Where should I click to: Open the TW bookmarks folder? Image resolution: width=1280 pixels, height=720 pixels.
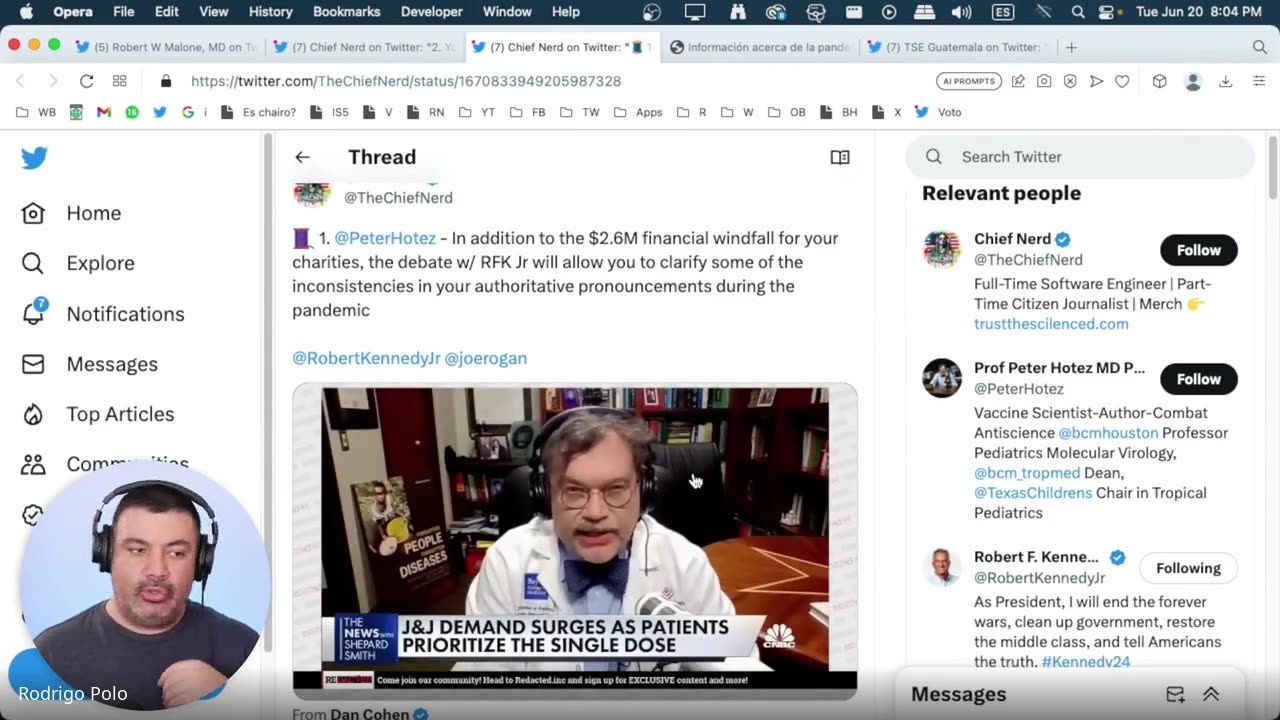tap(580, 112)
